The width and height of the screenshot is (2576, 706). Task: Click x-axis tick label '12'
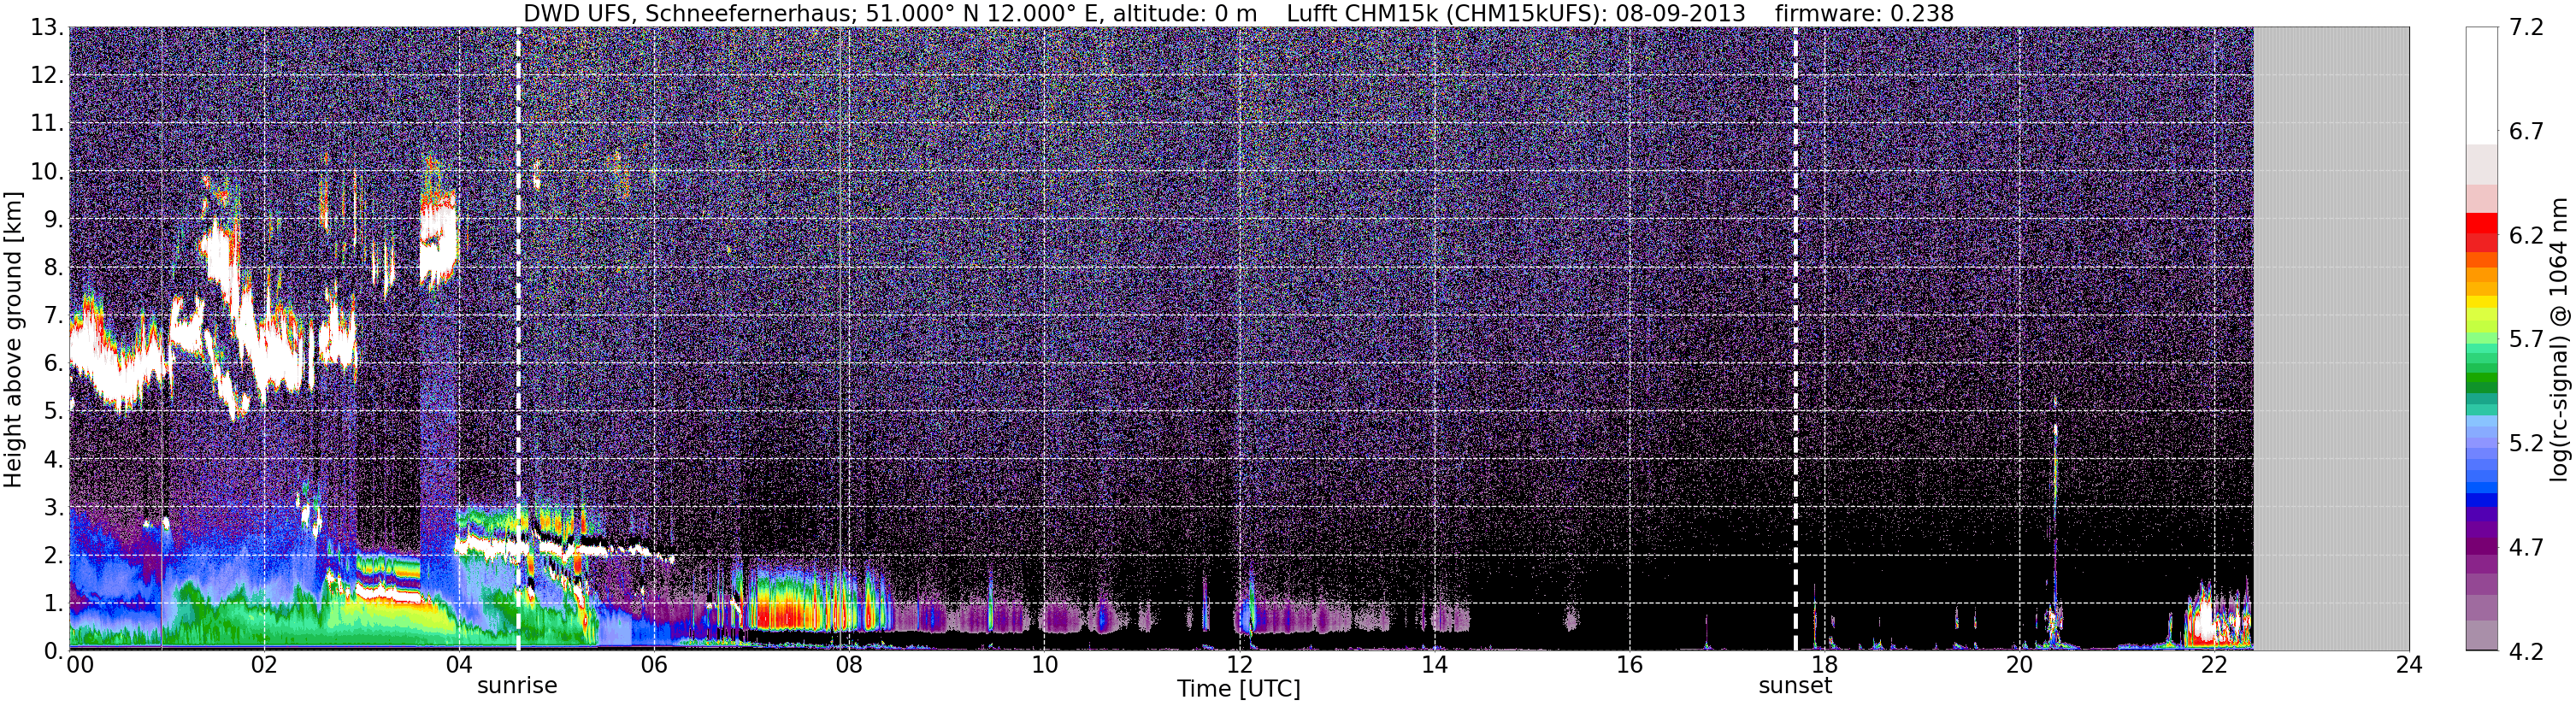(x=1239, y=665)
